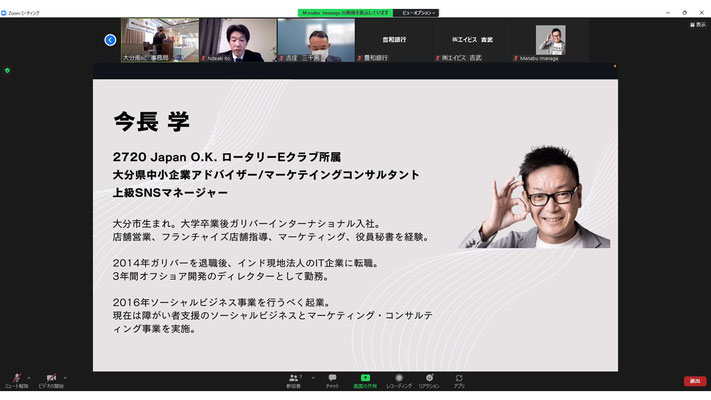This screenshot has height=400, width=711.
Task: Unmute the microphone (ミュート解除)
Action: tap(16, 380)
